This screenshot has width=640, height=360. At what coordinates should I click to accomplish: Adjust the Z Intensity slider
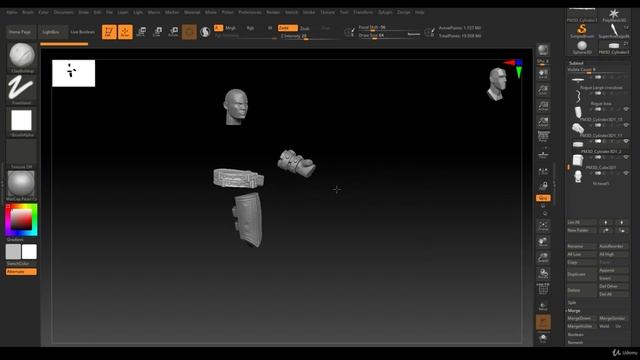pyautogui.click(x=309, y=36)
